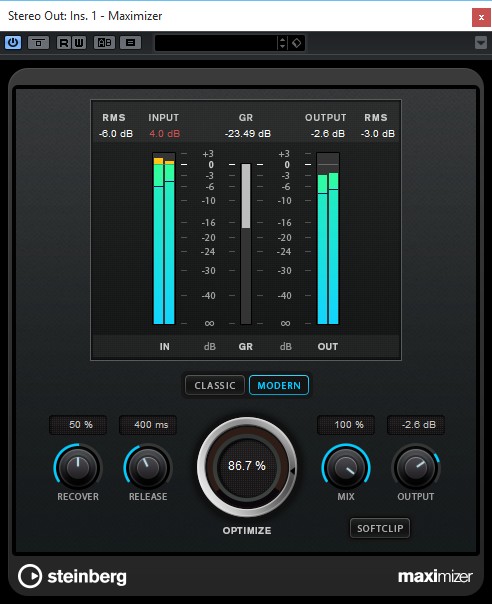Toggle the plugin power bypass button
This screenshot has width=492, height=604.
click(x=13, y=42)
